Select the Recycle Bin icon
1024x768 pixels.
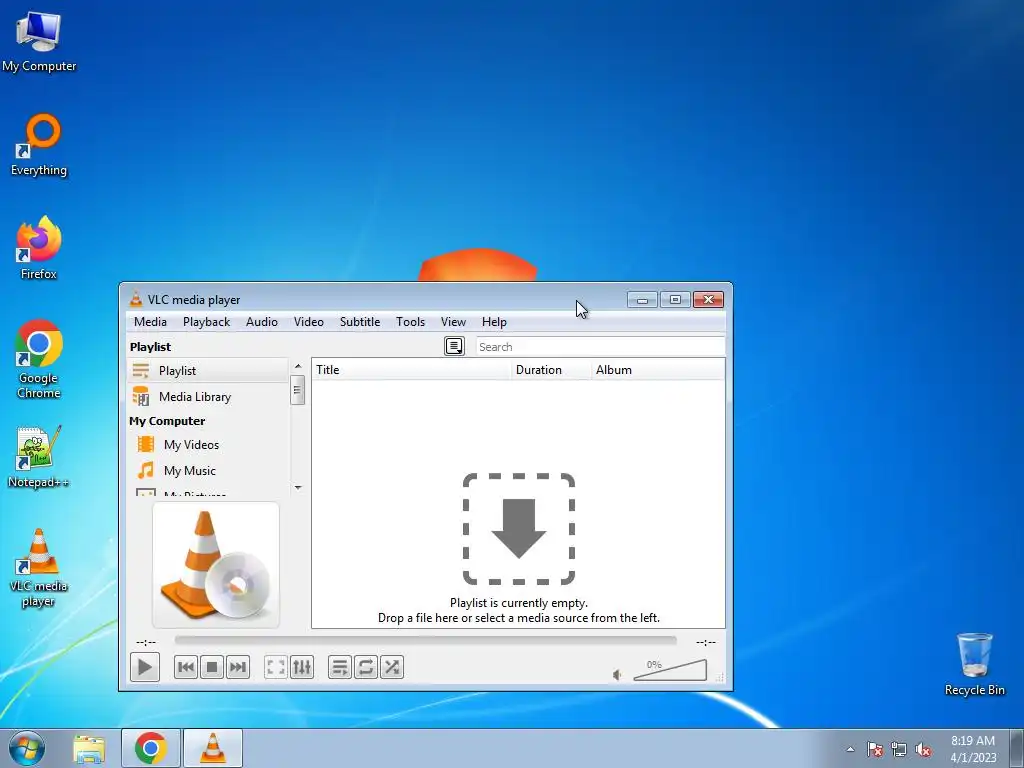point(974,665)
